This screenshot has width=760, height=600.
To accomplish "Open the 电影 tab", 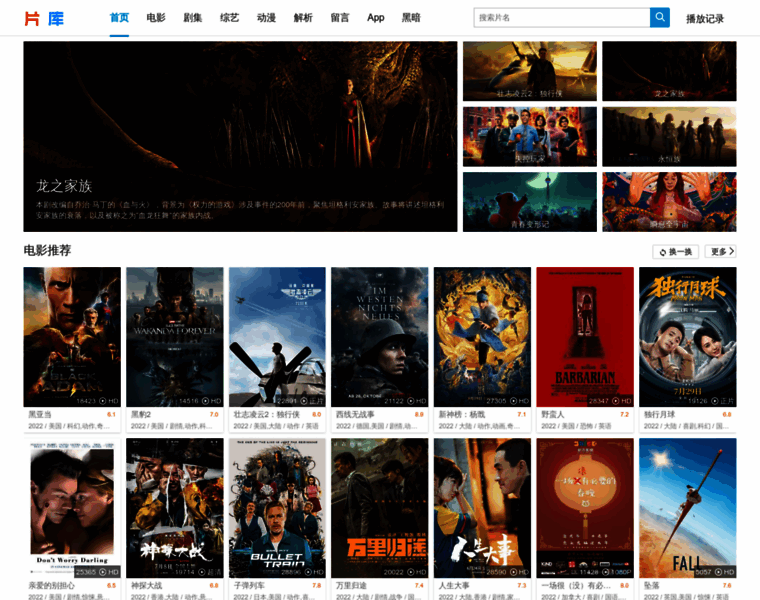I will point(156,18).
